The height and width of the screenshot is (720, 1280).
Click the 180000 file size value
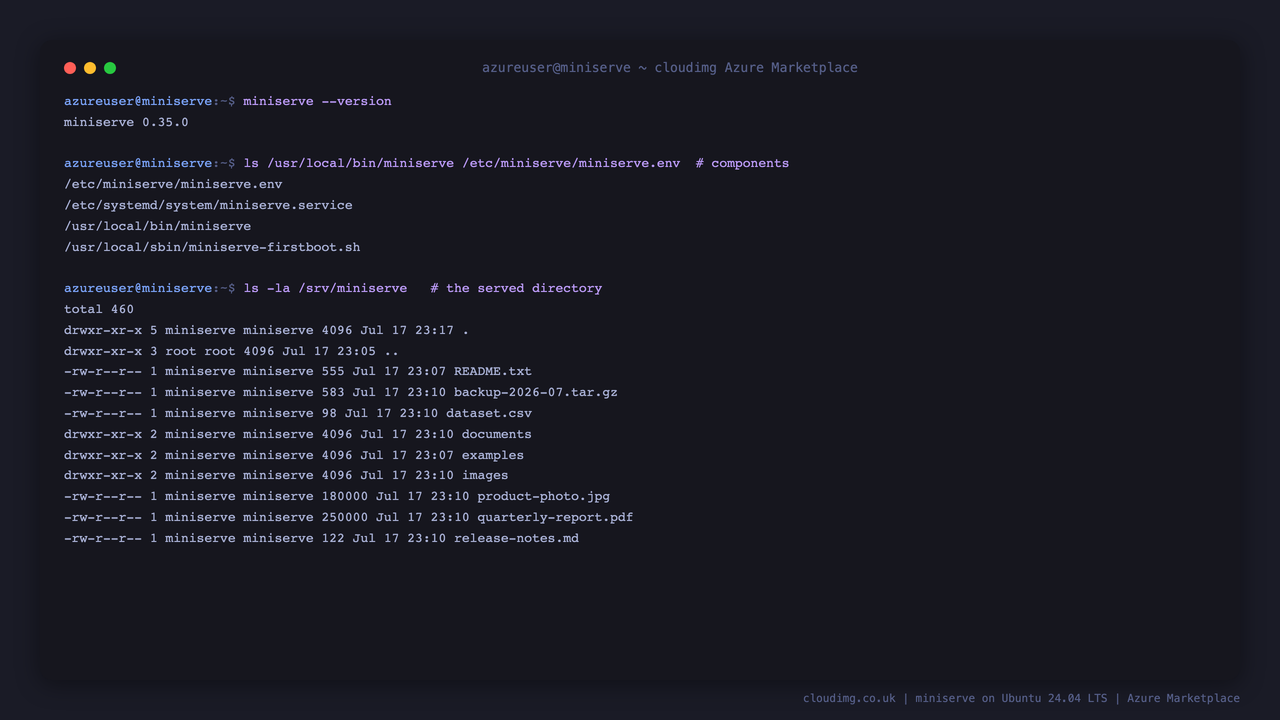[x=345, y=496]
